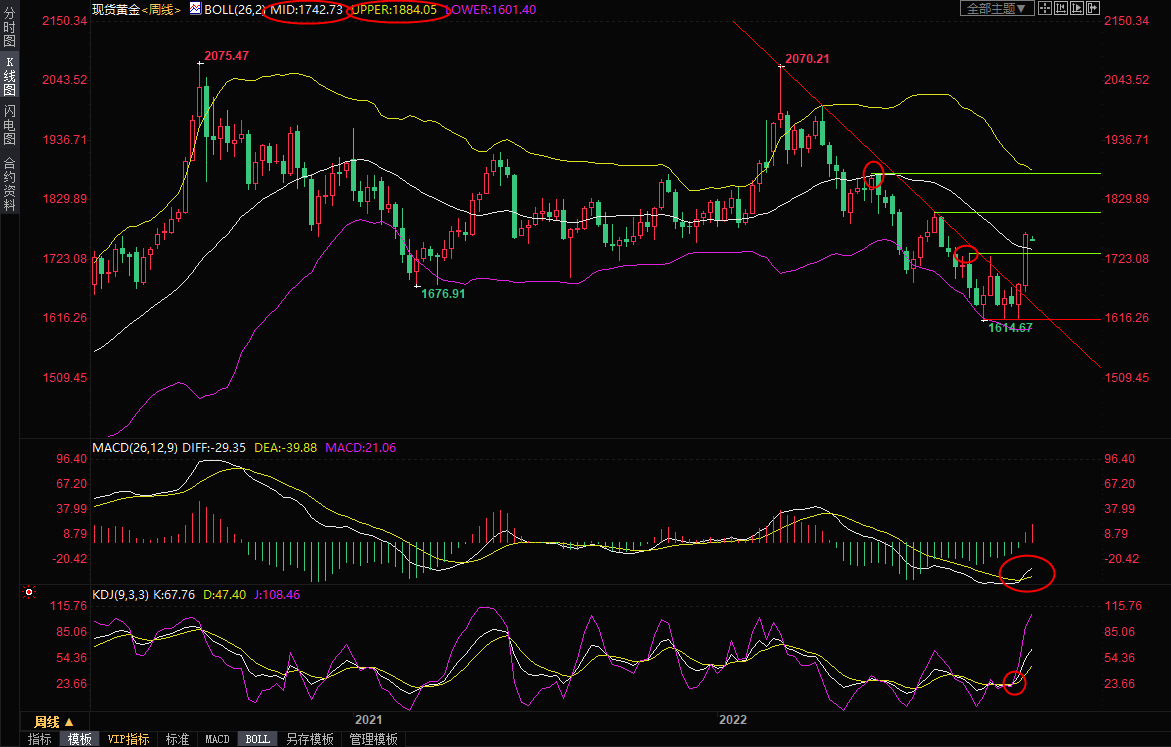
Task: Click the 管理模板 button
Action: (373, 739)
